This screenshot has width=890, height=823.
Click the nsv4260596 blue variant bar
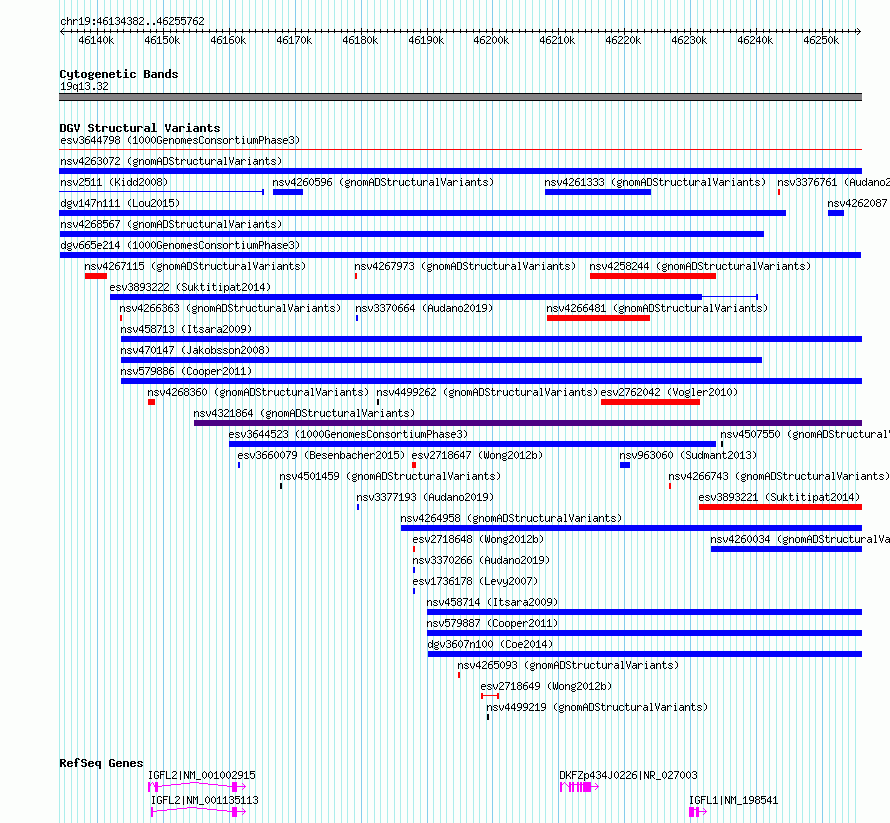point(288,192)
